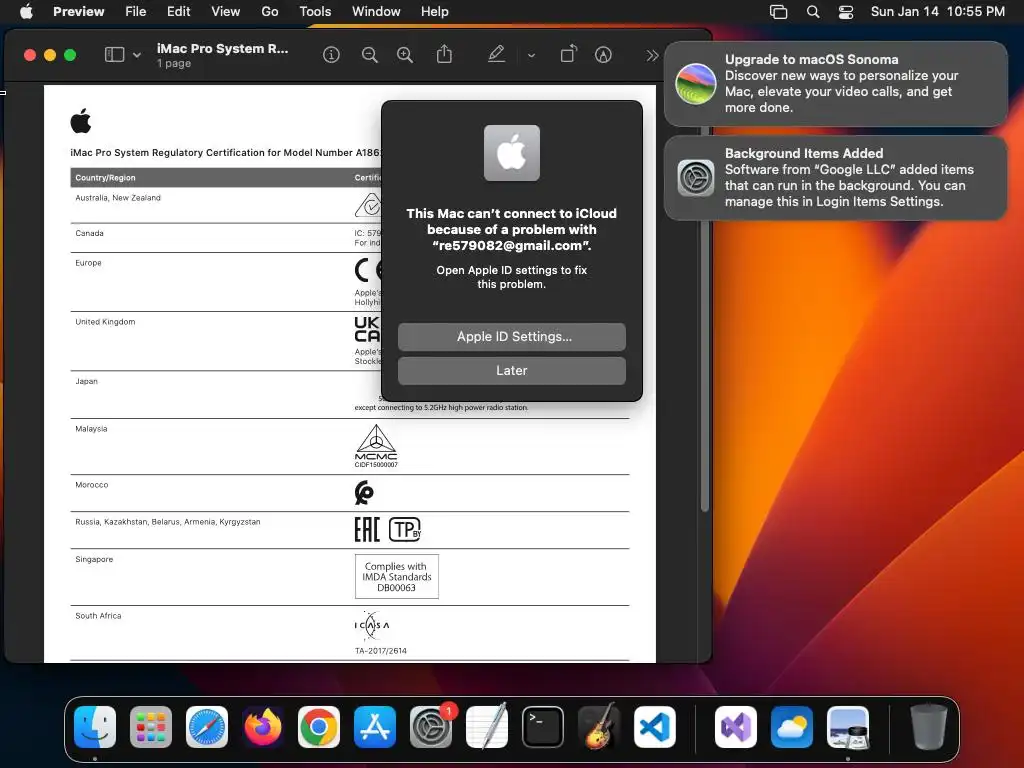Expand the sidebar view options chevron
The image size is (1024, 768).
[x=136, y=56]
